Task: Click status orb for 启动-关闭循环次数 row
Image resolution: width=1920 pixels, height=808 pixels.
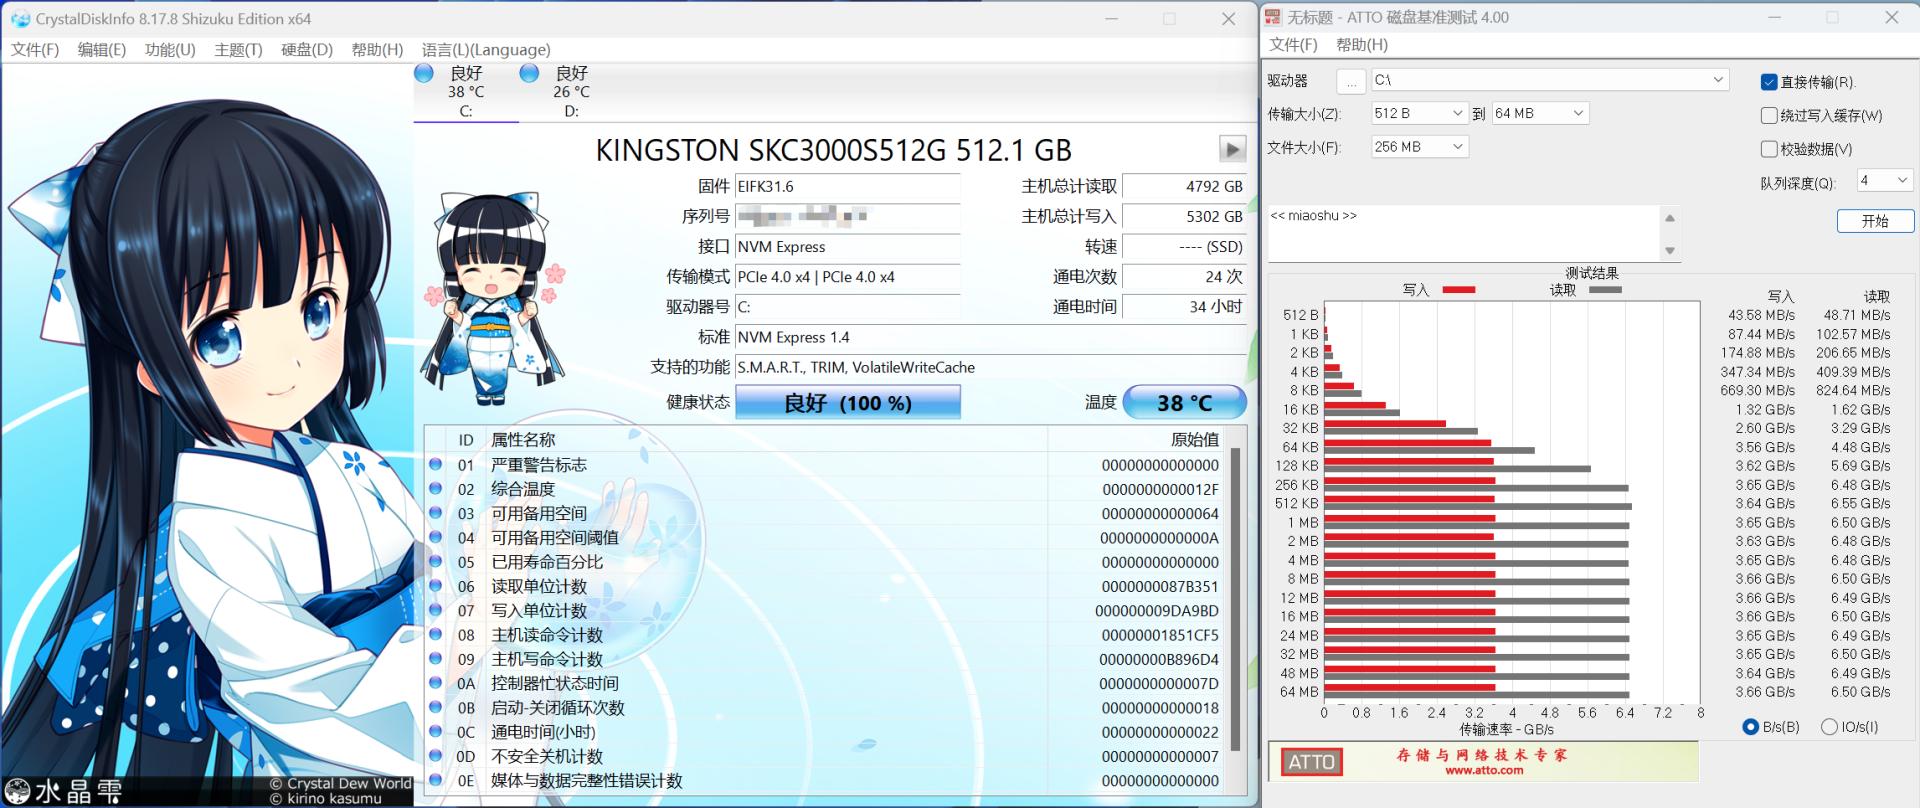Action: pyautogui.click(x=435, y=708)
